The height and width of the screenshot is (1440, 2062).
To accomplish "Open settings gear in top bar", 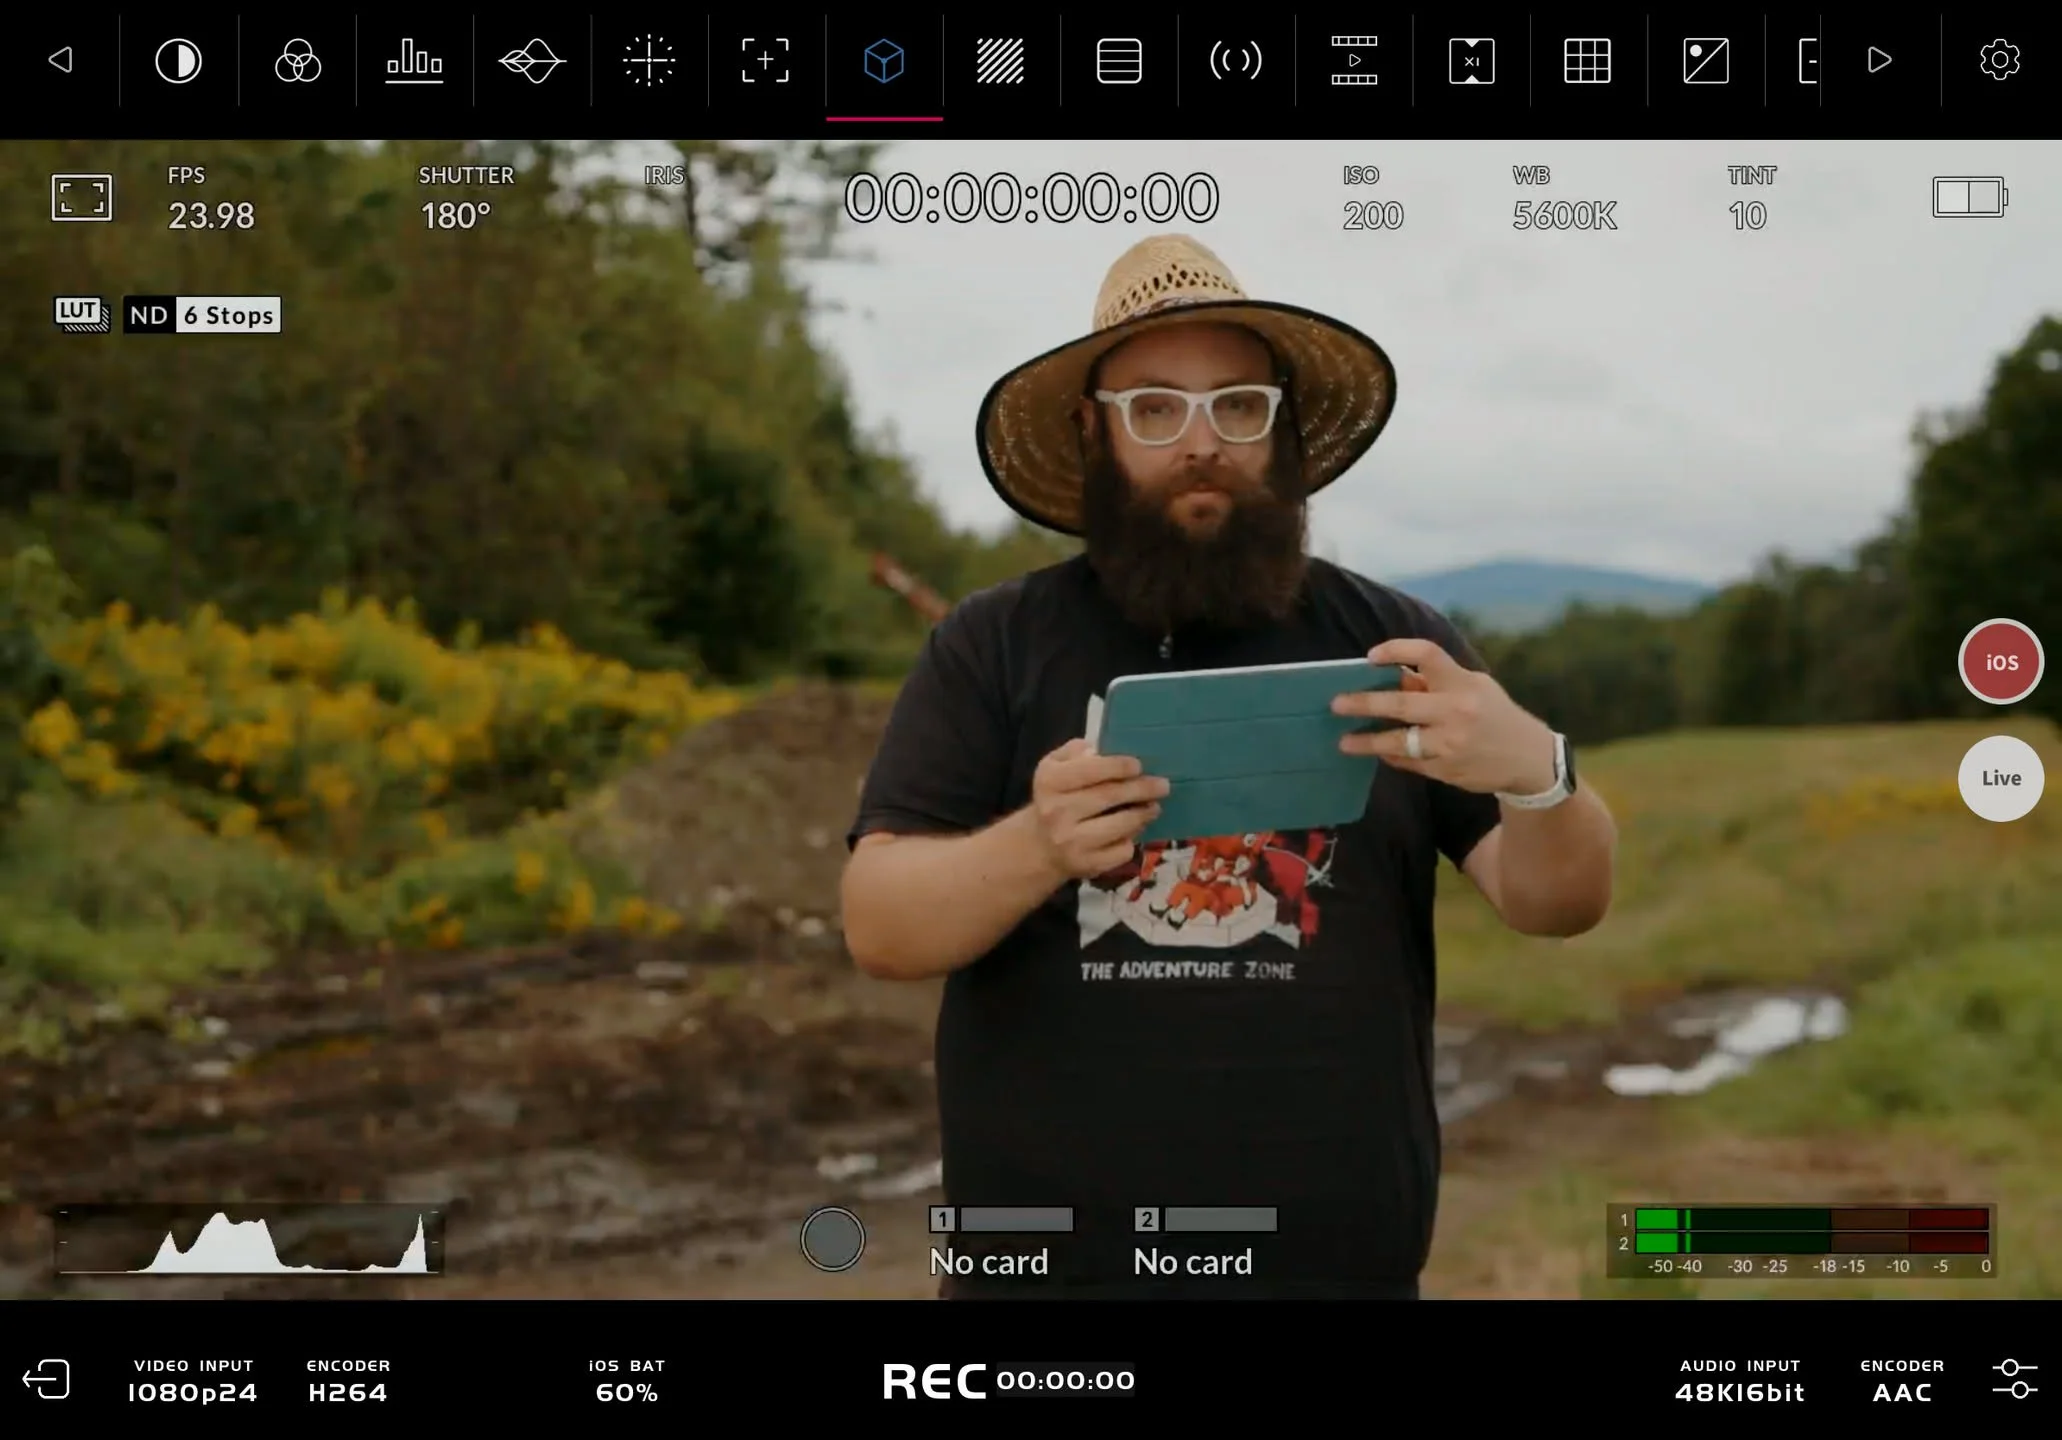I will (x=1999, y=61).
